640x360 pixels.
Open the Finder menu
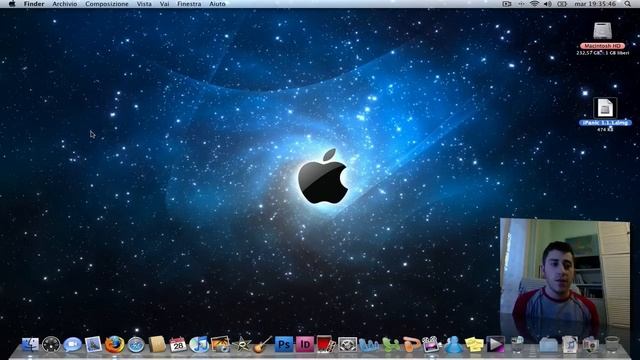[34, 4]
